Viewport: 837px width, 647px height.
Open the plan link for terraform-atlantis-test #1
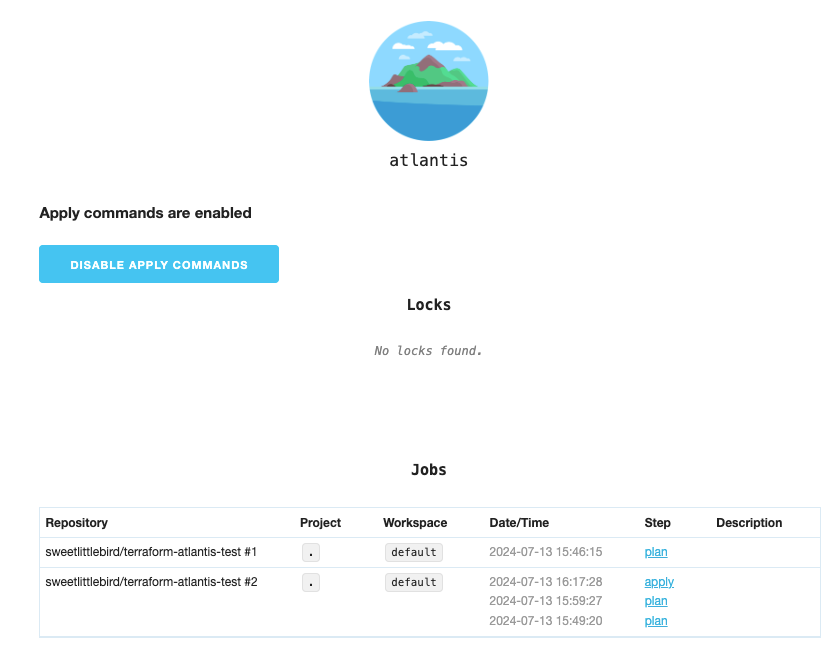tap(656, 552)
